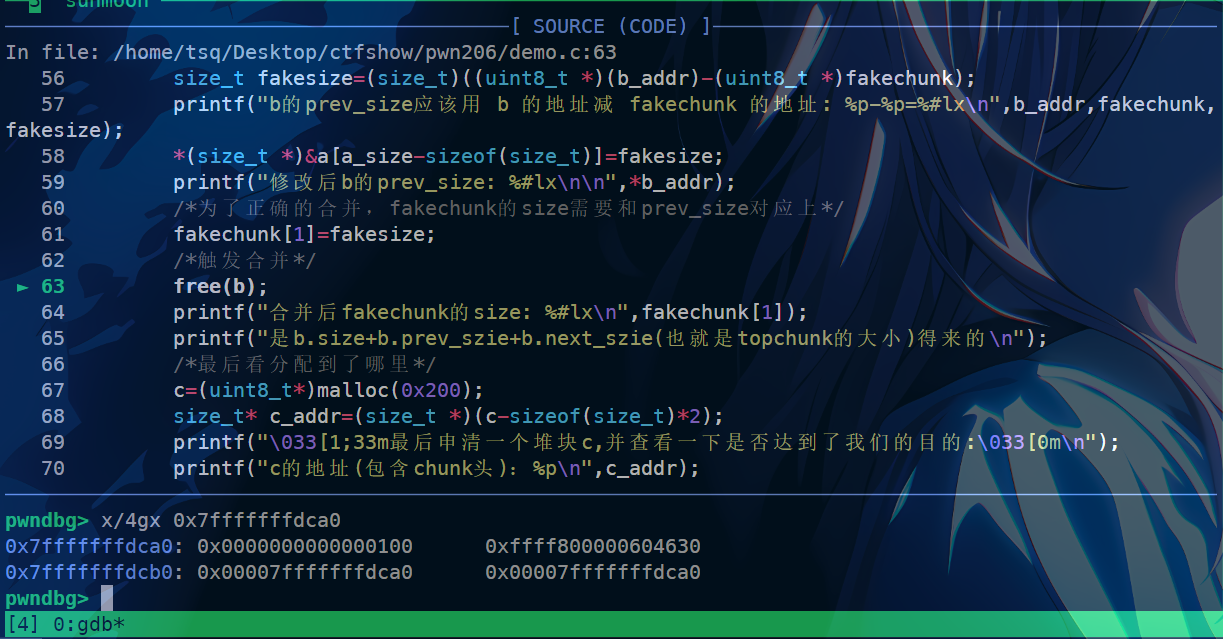Click the comment "/*为了正确的合并" on line 60
The image size is (1223, 639).
[x=509, y=208]
